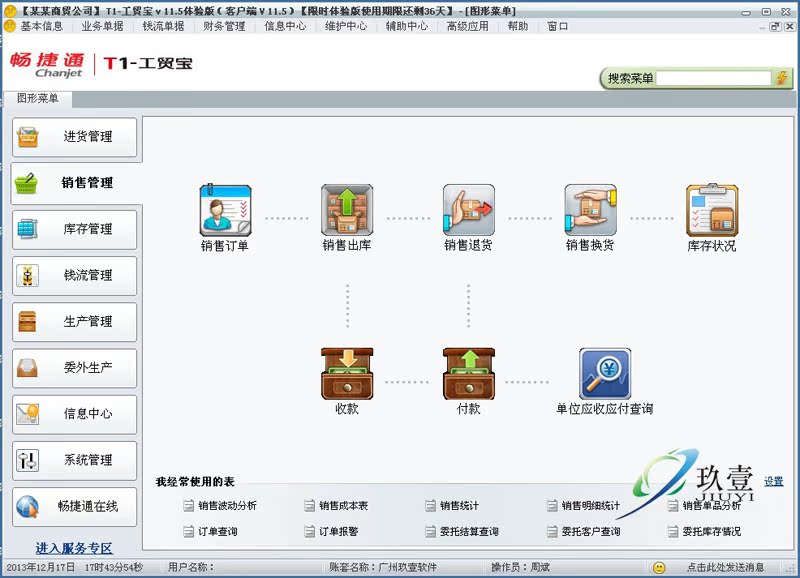Click the 搜索菜单 search input field
Image resolution: width=800 pixels, height=578 pixels.
tap(713, 78)
